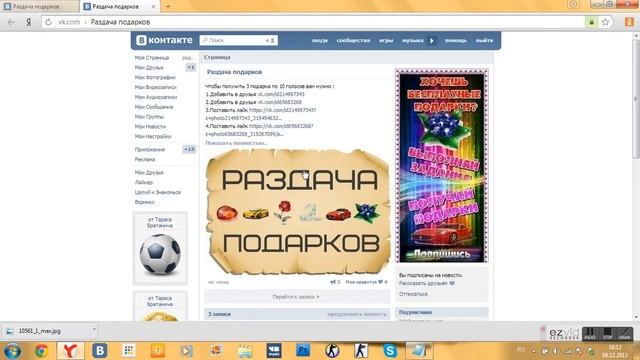Open Photoshop from the taskbar
This screenshot has width=640, height=360.
(x=303, y=351)
